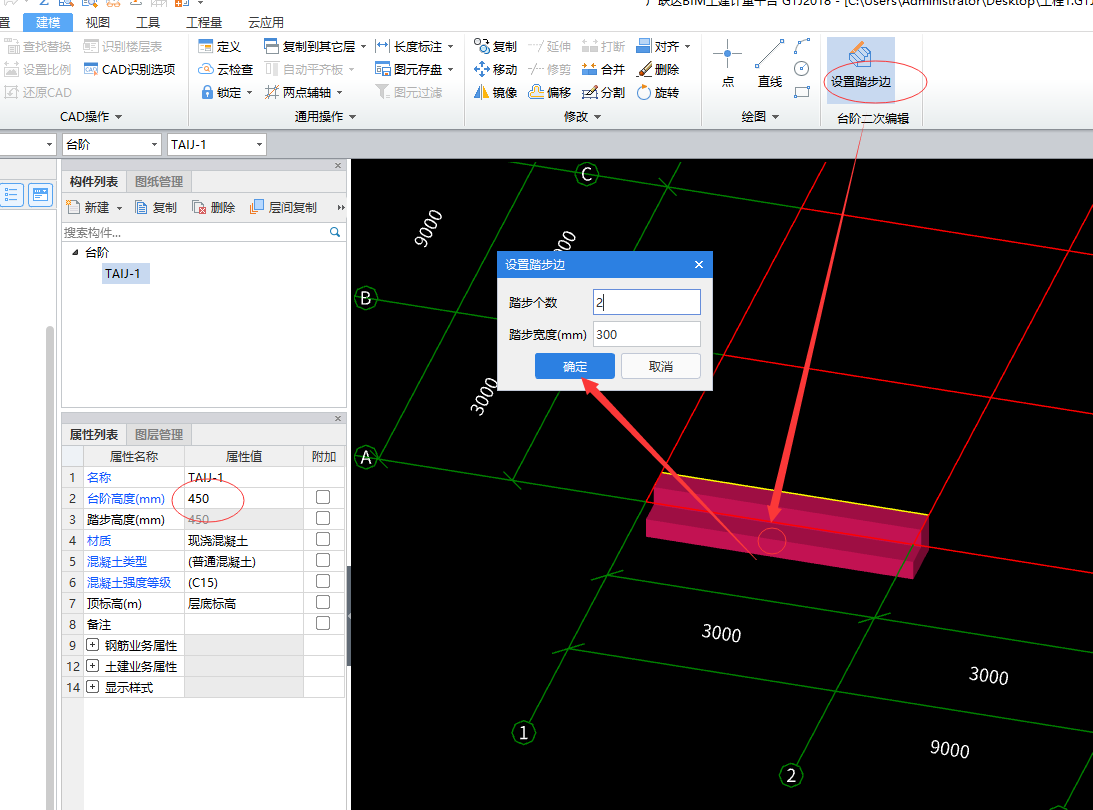Click 新建 new component icon
This screenshot has width=1093, height=810.
pyautogui.click(x=72, y=207)
